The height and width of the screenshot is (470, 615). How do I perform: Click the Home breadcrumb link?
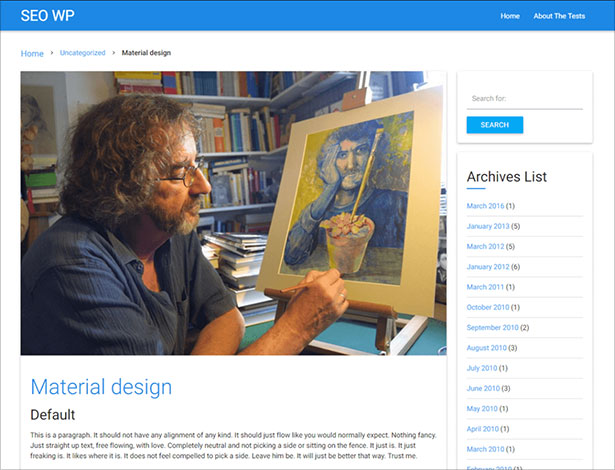32,53
